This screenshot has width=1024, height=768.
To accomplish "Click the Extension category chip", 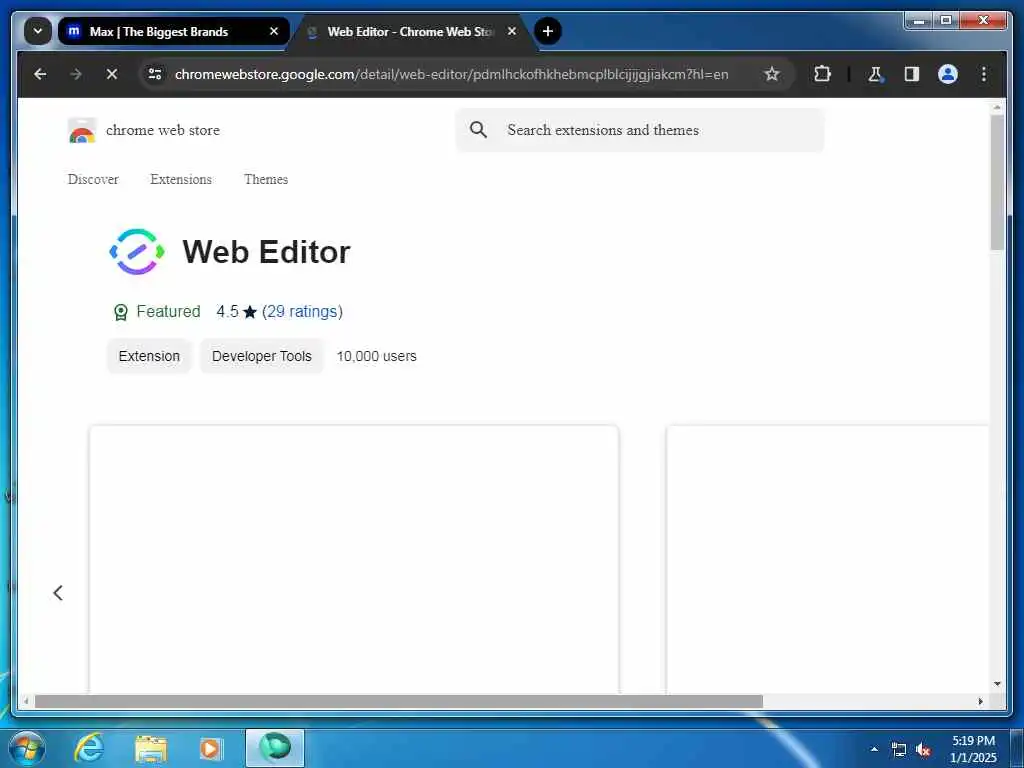I will (149, 356).
